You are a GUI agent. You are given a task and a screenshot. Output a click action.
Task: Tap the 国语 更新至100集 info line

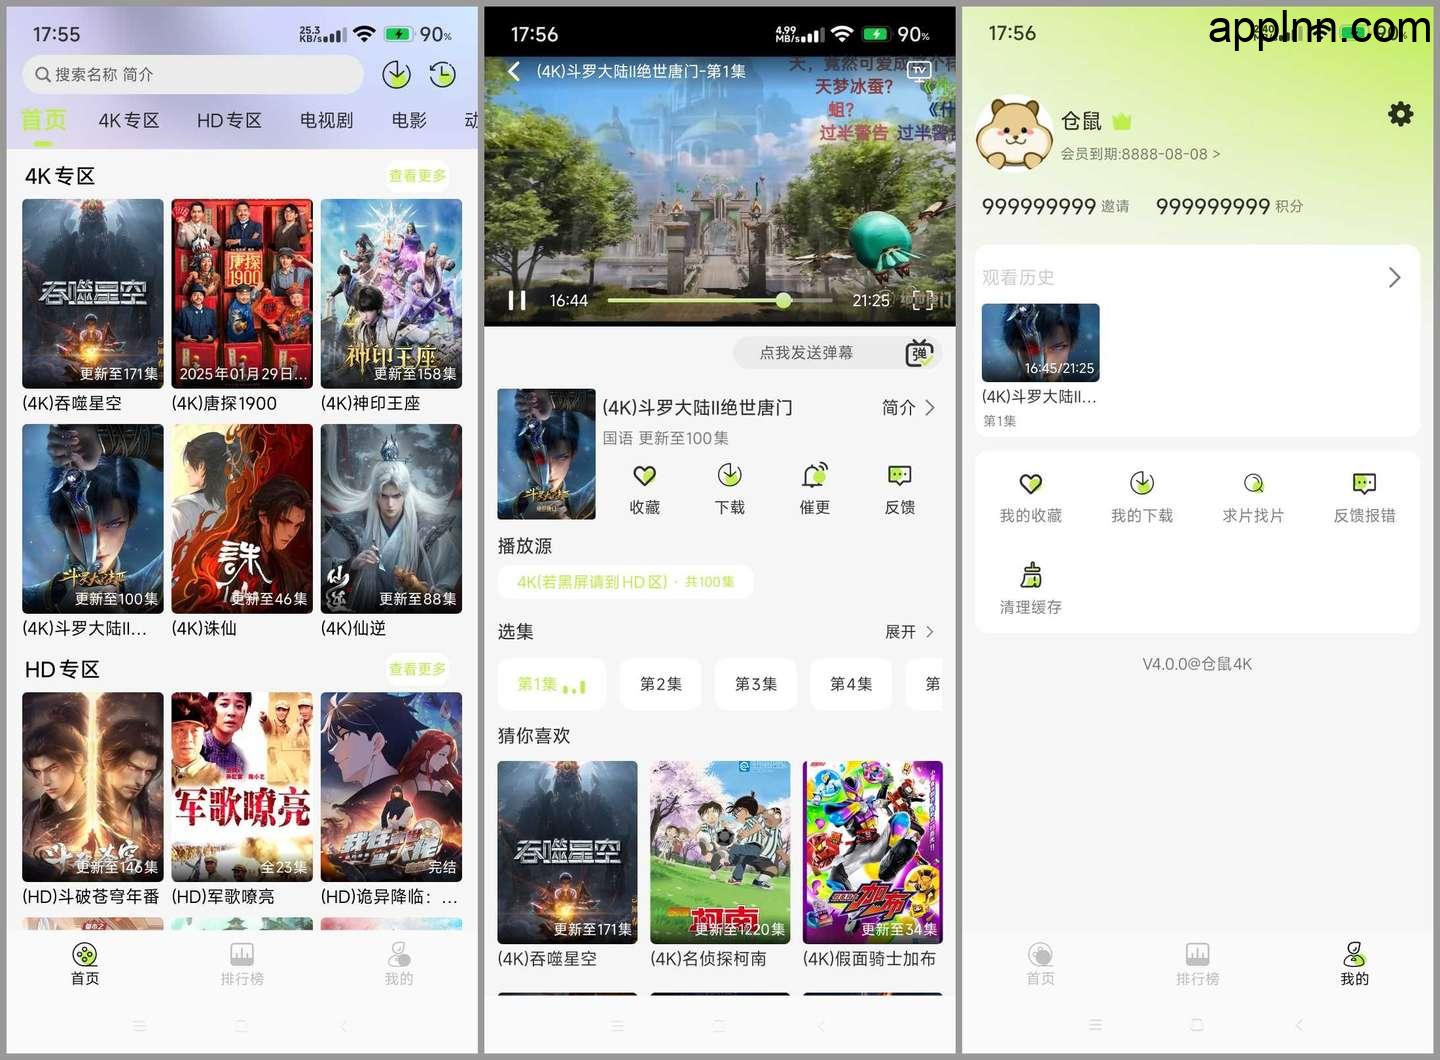665,438
